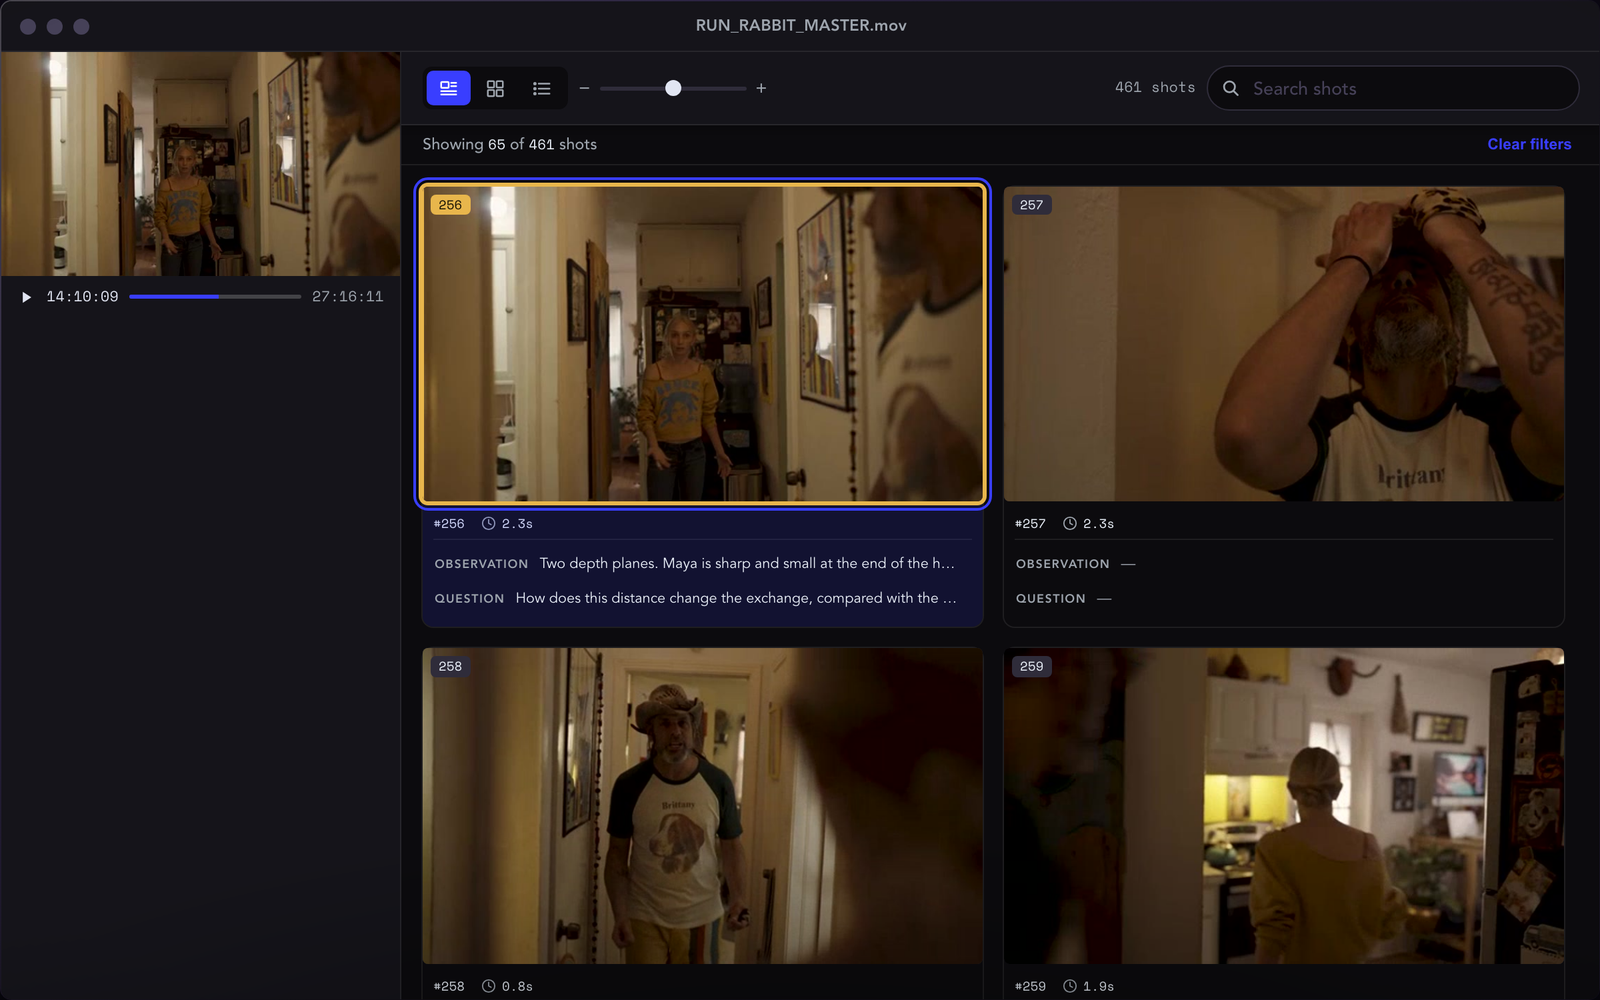1600x1000 pixels.
Task: Click the 461 shots counter
Action: 1155,88
